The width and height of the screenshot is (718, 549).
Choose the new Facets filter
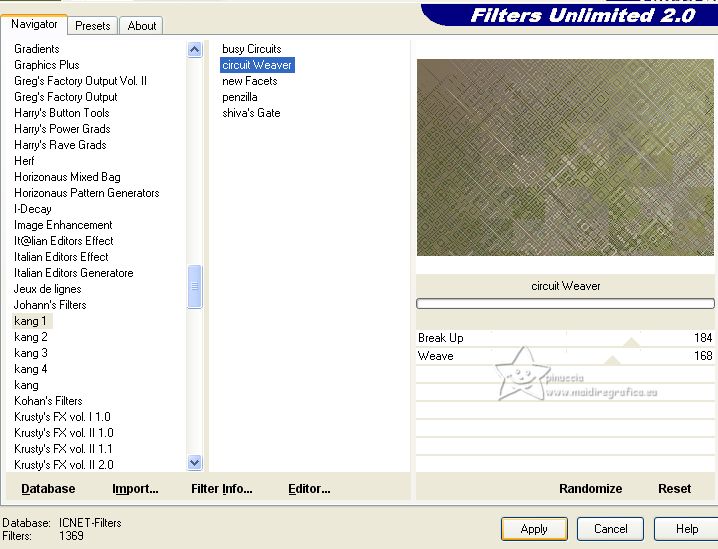[250, 81]
